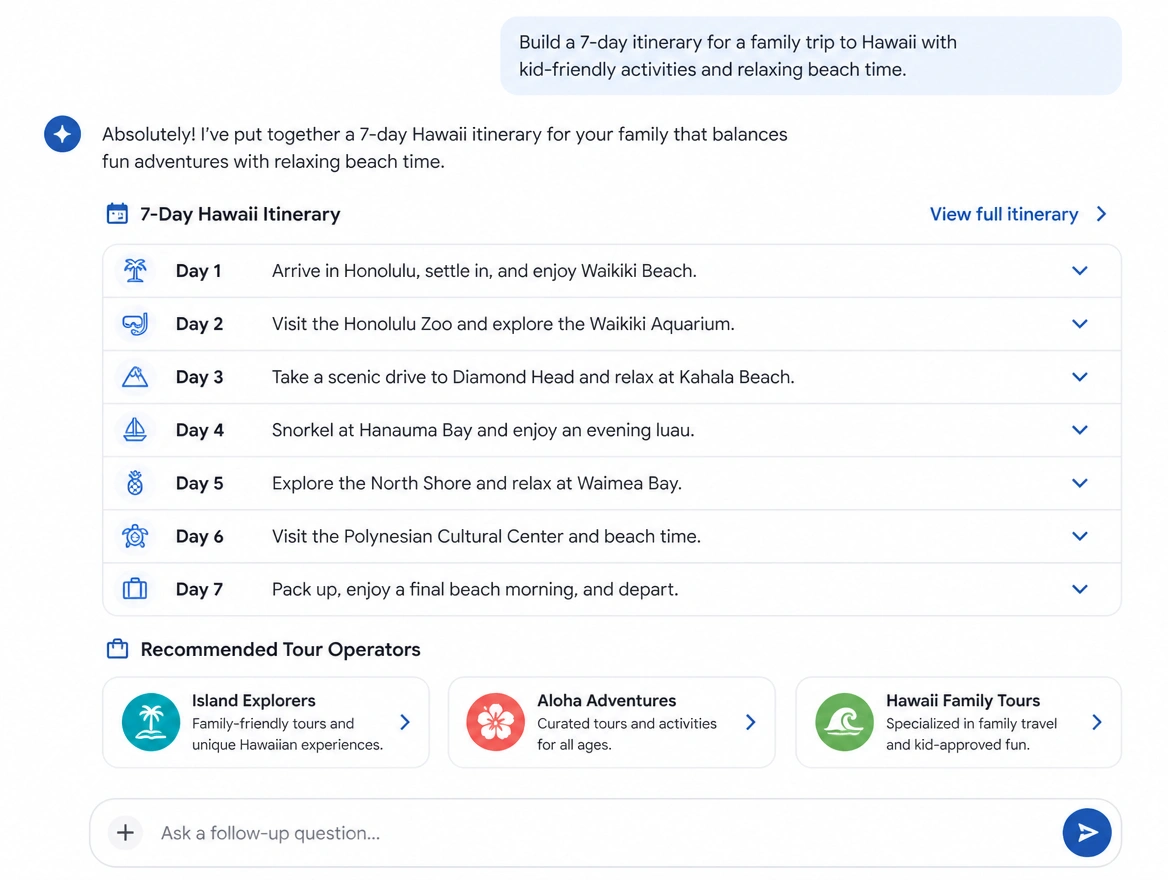Click the Day 3 label
1168x880 pixels.
pos(199,377)
